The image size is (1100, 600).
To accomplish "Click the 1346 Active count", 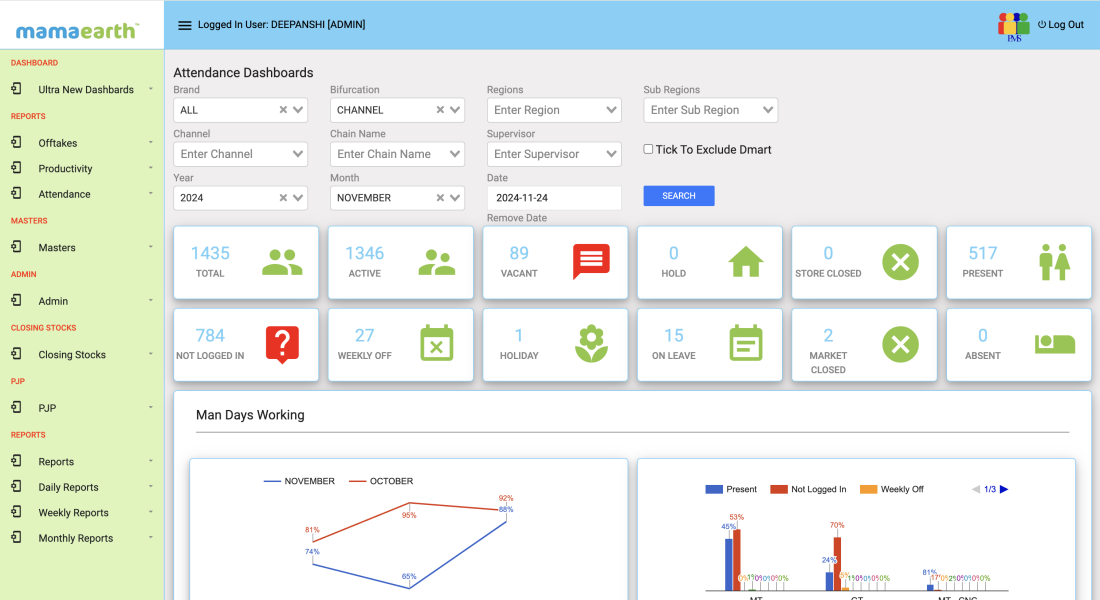I will (365, 253).
